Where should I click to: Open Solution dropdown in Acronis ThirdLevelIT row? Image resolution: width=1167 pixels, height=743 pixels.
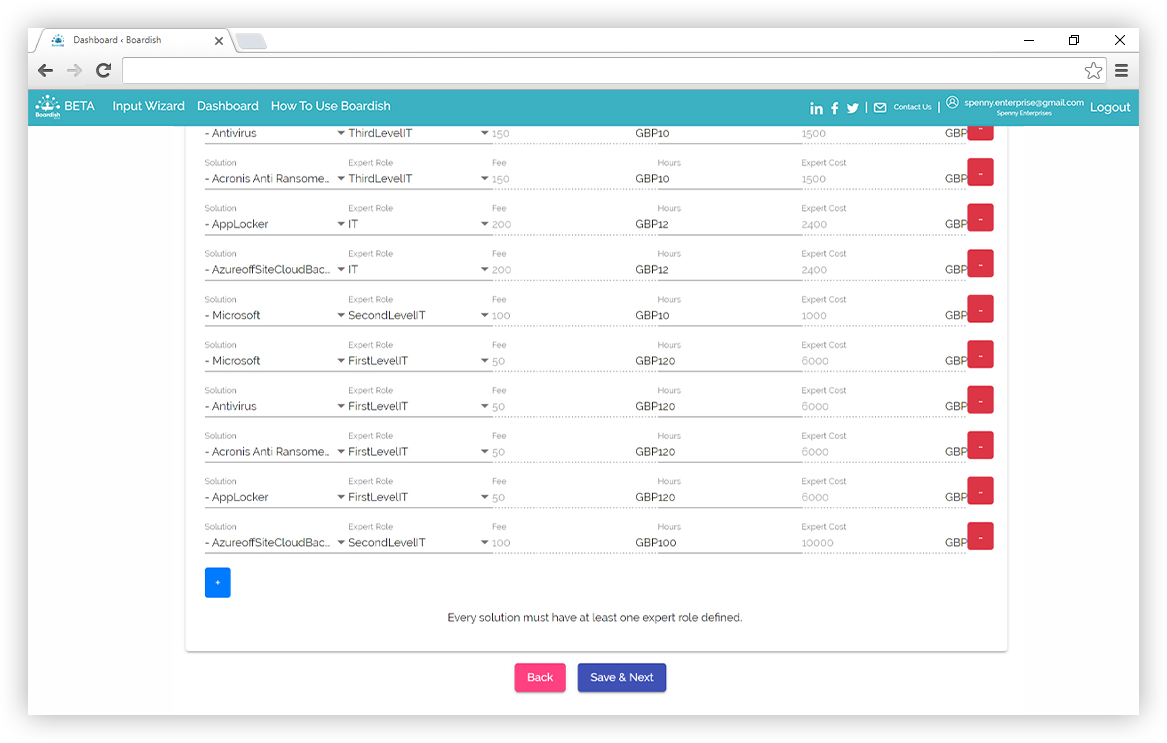tap(275, 179)
